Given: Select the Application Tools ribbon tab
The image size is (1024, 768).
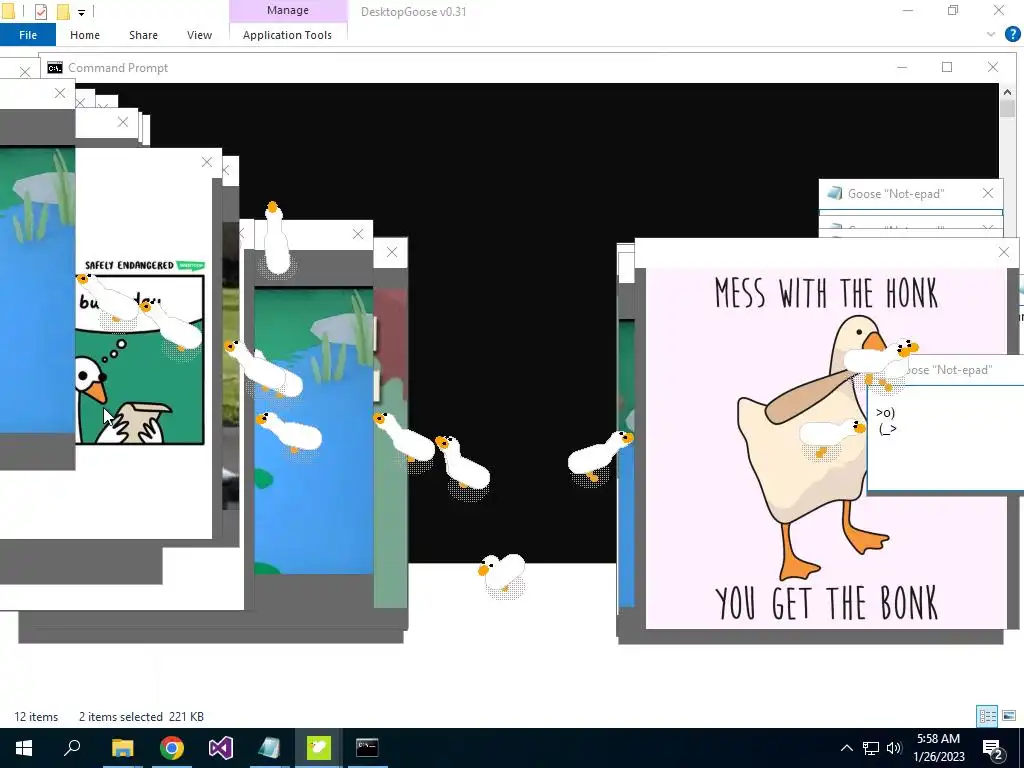Looking at the screenshot, I should click(287, 35).
